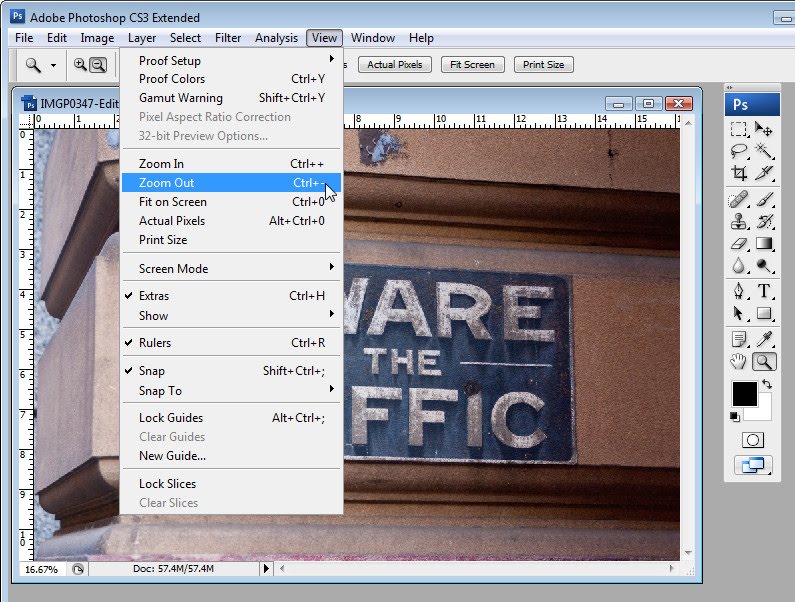This screenshot has height=602, width=795.
Task: Choose Actual Pixels in the View menu
Action: [x=232, y=221]
